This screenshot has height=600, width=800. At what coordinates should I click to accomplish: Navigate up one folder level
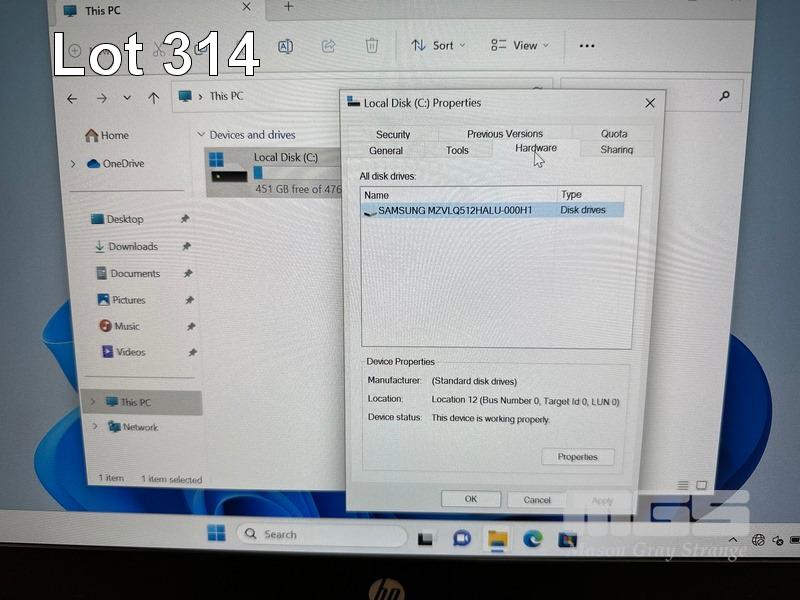pos(153,98)
